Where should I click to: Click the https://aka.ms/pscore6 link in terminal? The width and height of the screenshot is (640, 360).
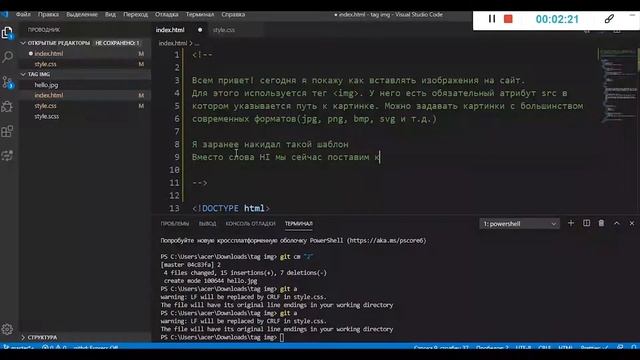coord(387,240)
